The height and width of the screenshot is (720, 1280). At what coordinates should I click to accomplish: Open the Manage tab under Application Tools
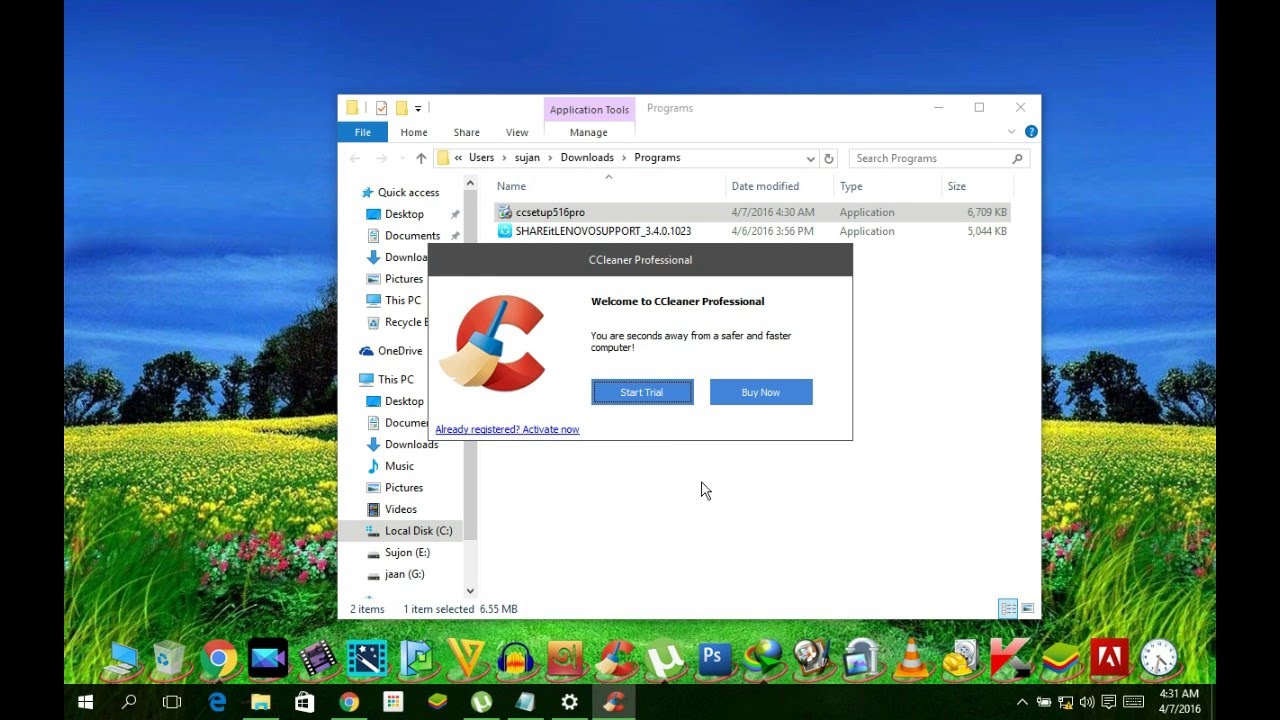[x=588, y=132]
